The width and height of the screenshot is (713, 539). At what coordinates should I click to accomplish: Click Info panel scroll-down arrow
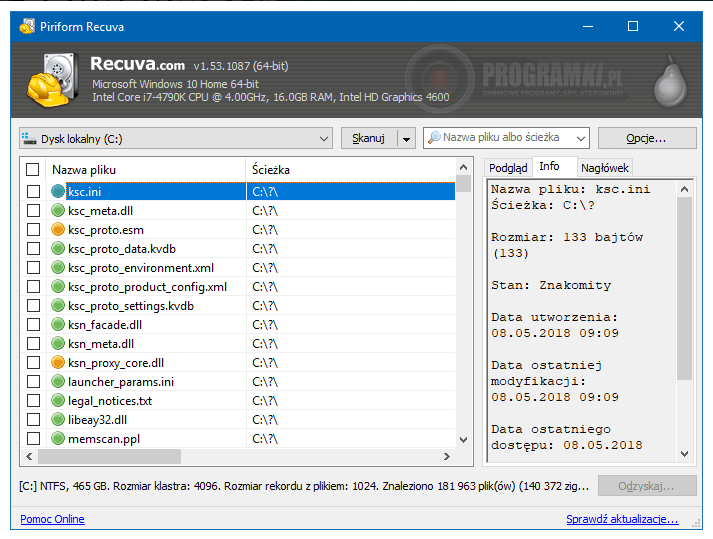click(684, 454)
